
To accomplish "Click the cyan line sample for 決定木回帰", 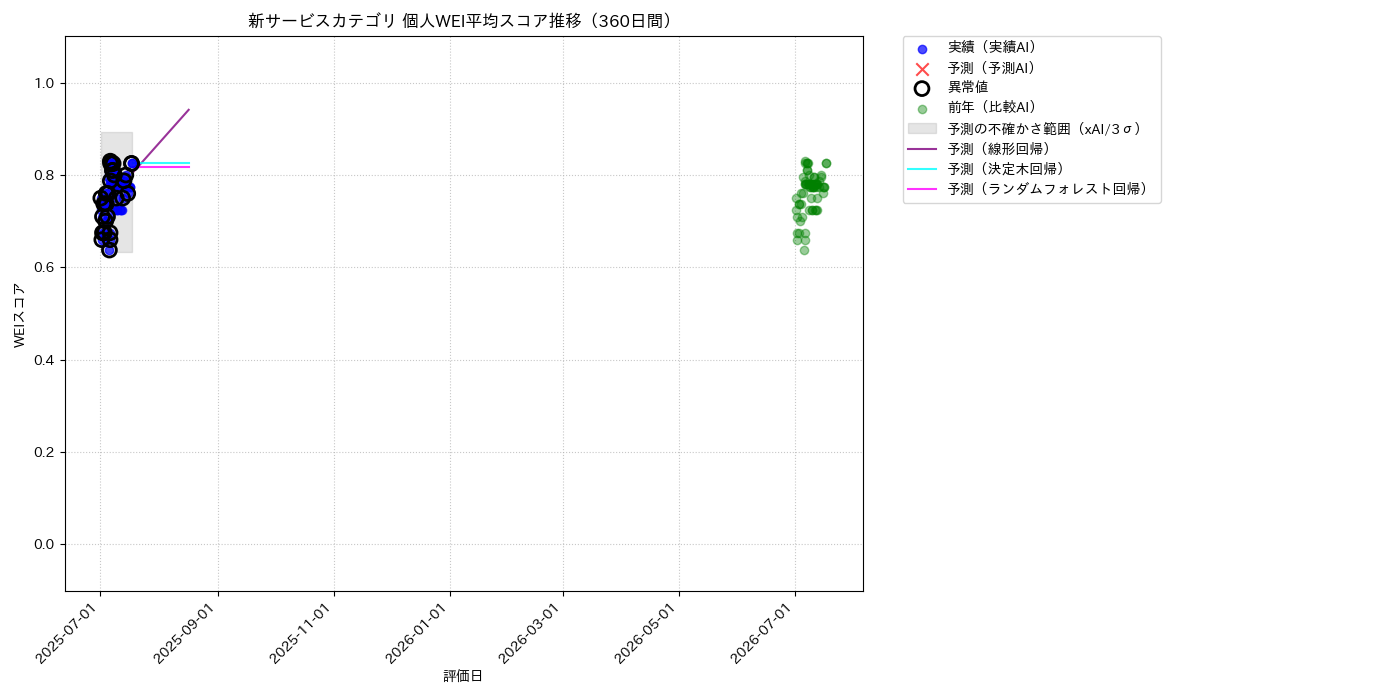I will (922, 169).
